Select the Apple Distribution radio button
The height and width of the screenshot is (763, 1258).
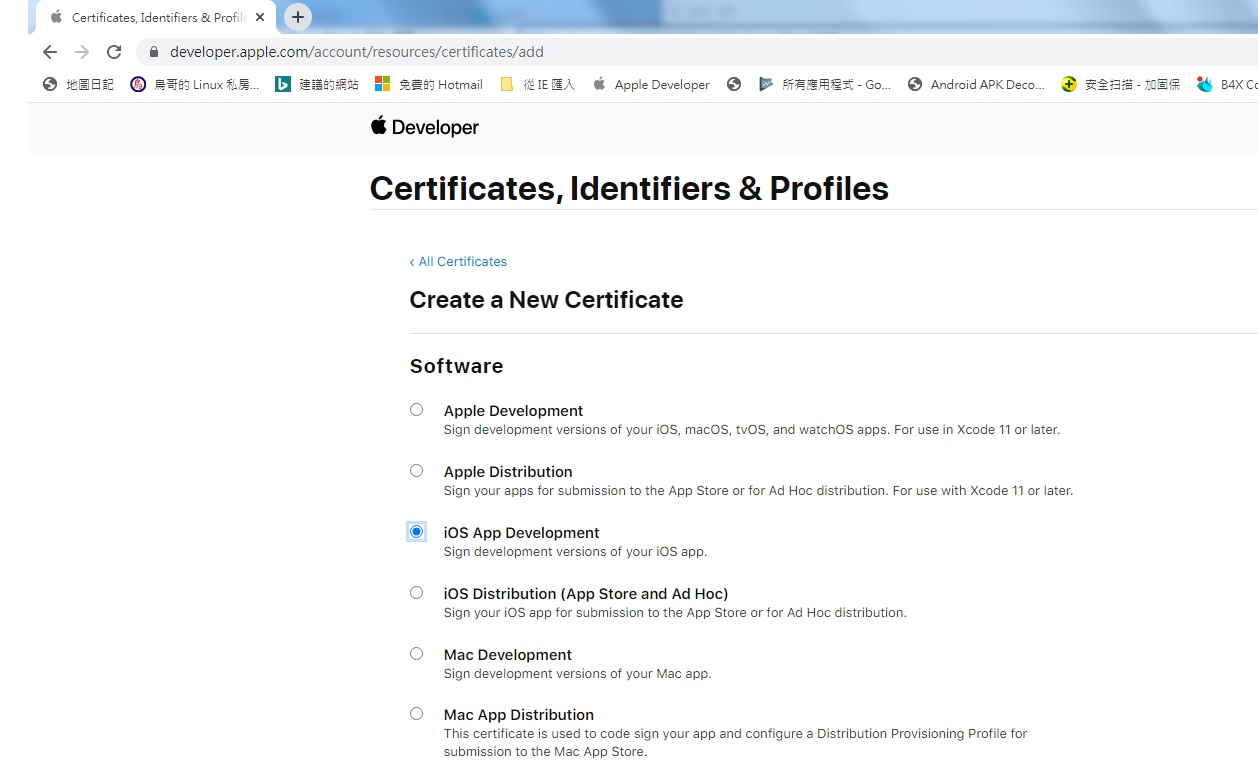(417, 471)
